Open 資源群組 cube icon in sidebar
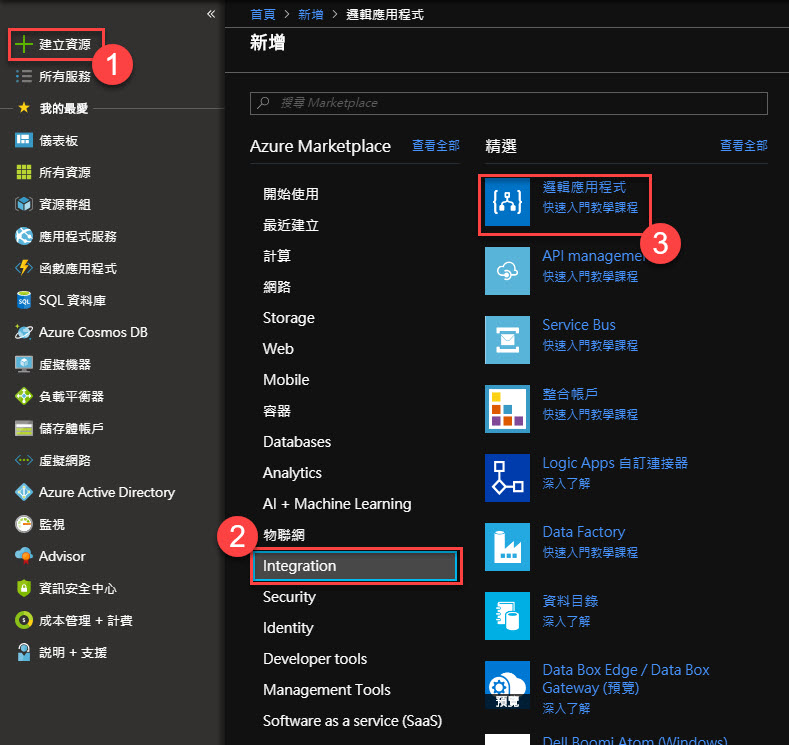 click(x=24, y=204)
